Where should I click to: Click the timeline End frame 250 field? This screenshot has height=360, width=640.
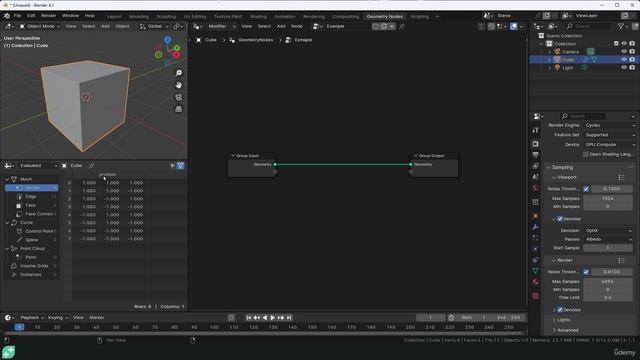click(508, 318)
